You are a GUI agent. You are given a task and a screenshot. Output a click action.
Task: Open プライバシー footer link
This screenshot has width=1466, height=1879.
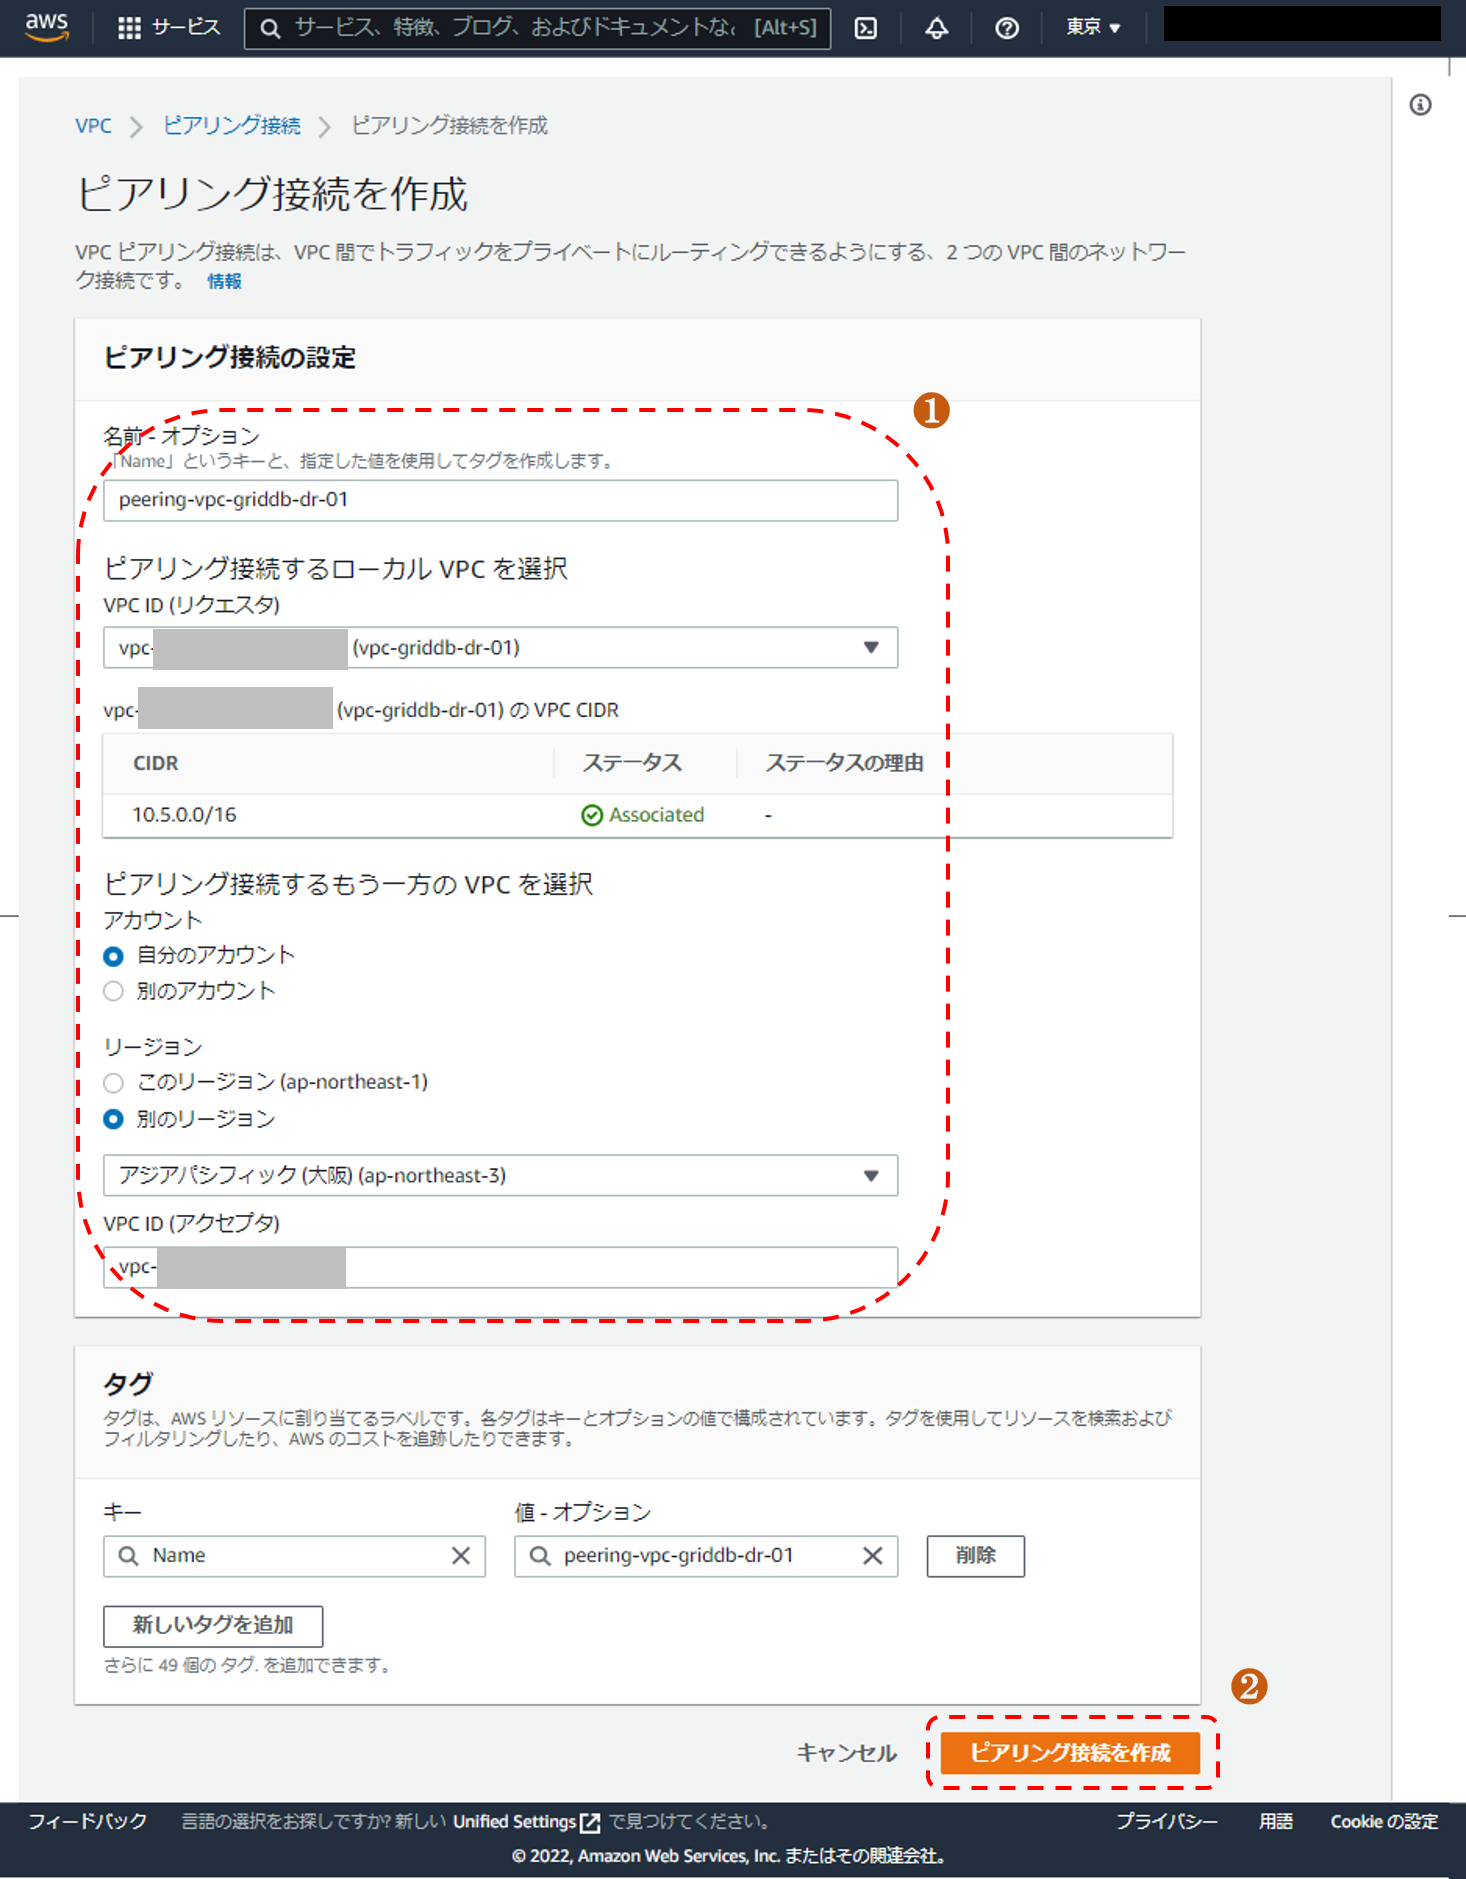click(1166, 1822)
